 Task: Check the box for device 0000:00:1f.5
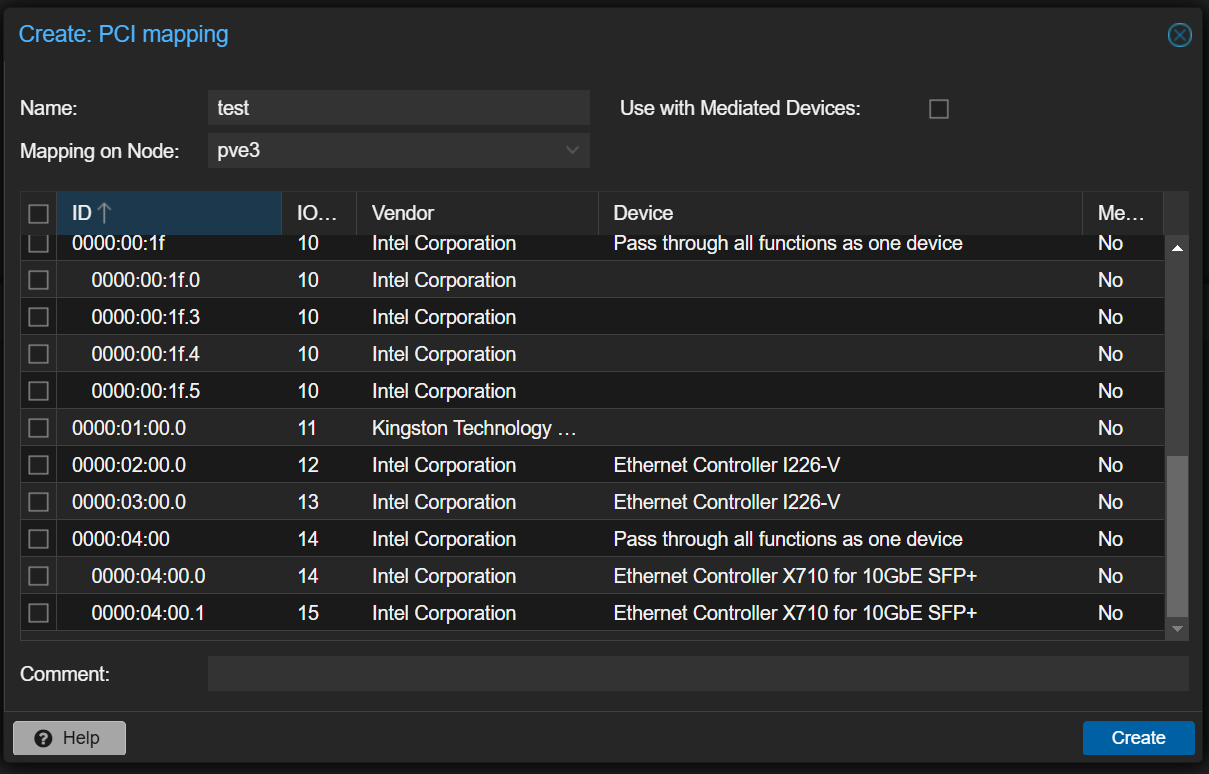[x=38, y=391]
